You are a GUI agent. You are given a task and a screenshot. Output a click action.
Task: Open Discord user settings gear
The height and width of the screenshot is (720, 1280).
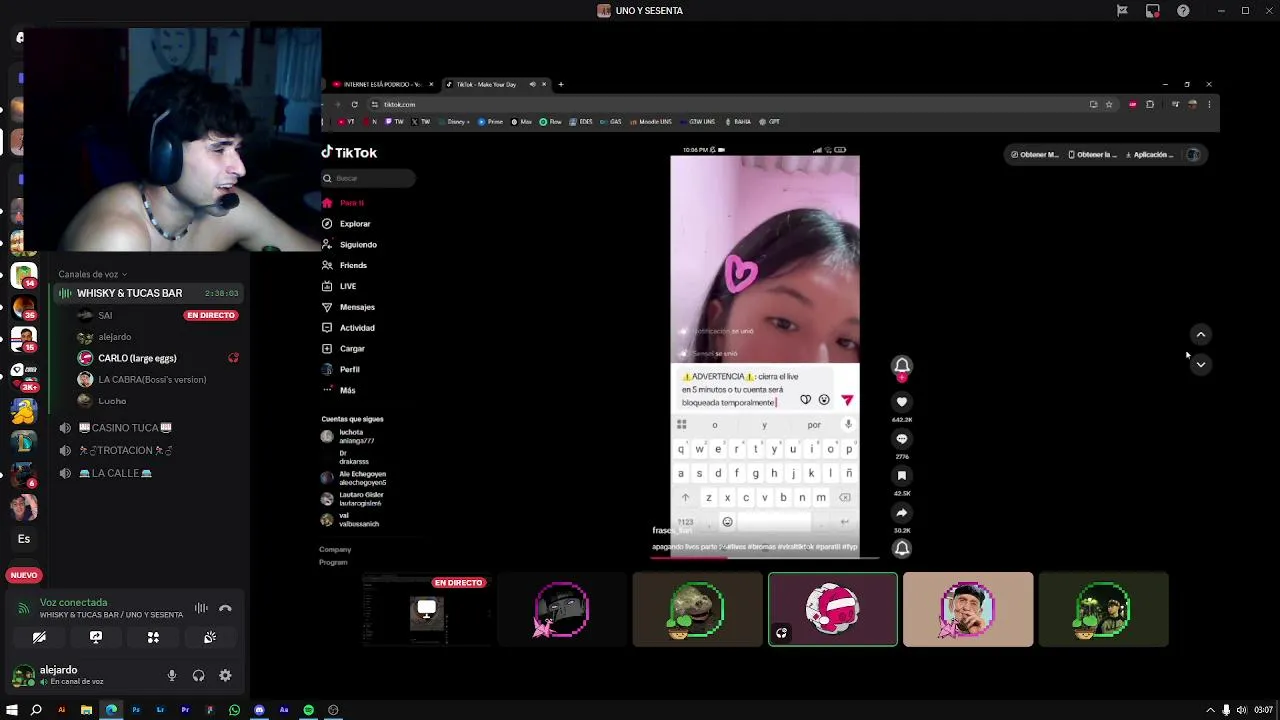pos(225,676)
